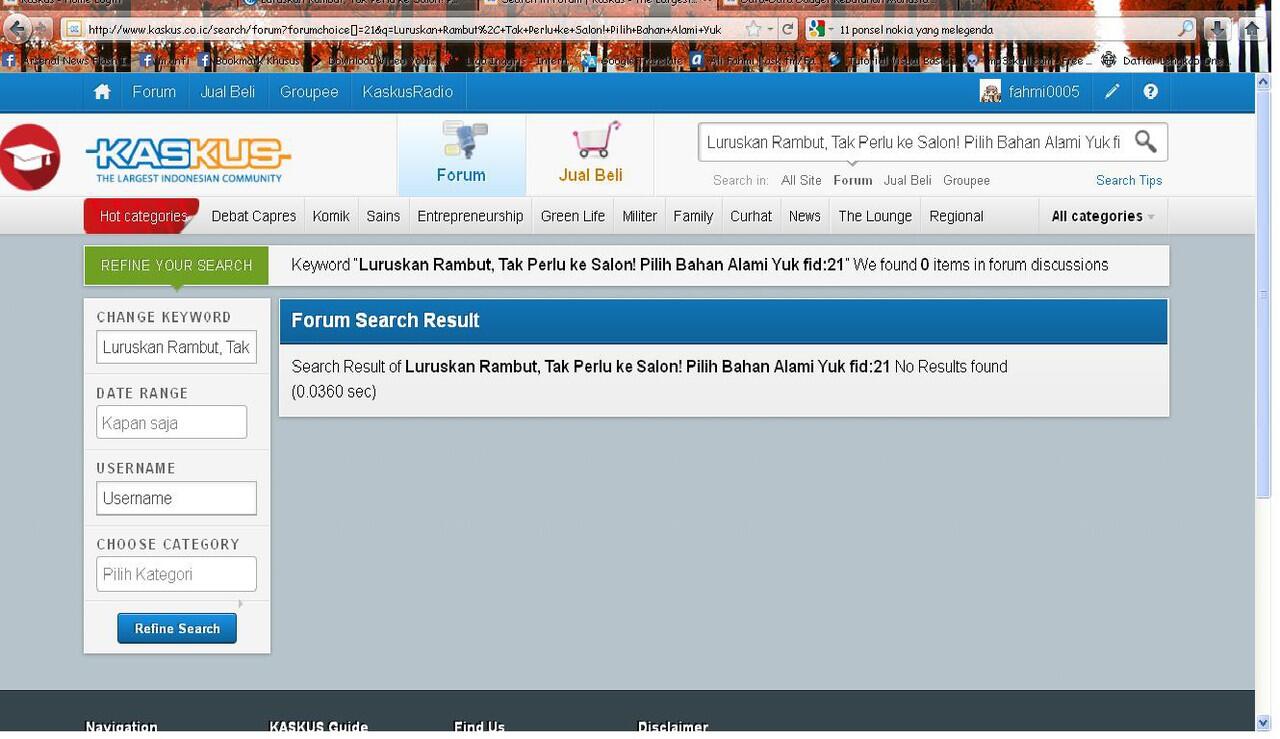Click the browser home button
This screenshot has height=739, width=1280.
1251,29
